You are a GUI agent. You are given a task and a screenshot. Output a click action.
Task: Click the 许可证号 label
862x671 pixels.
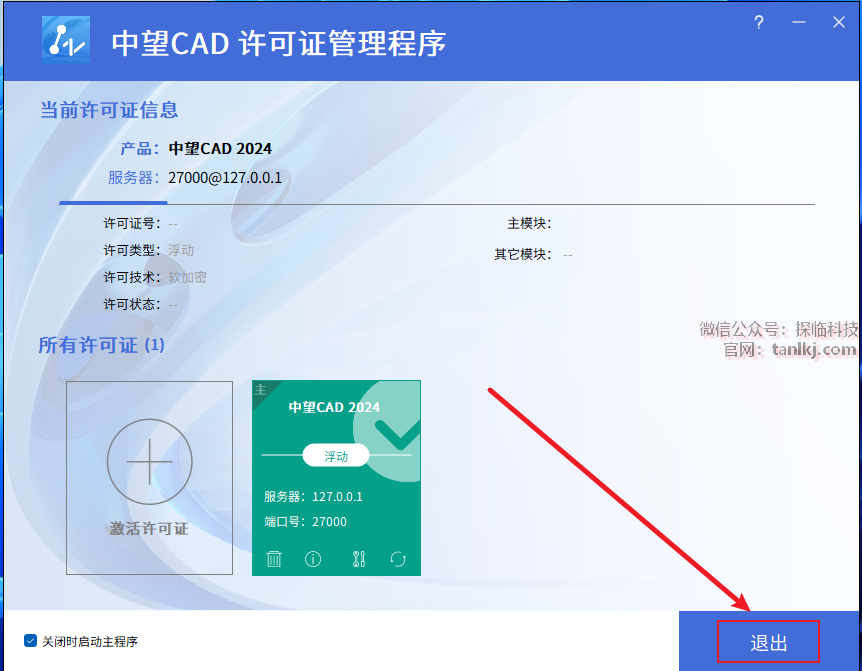point(132,224)
